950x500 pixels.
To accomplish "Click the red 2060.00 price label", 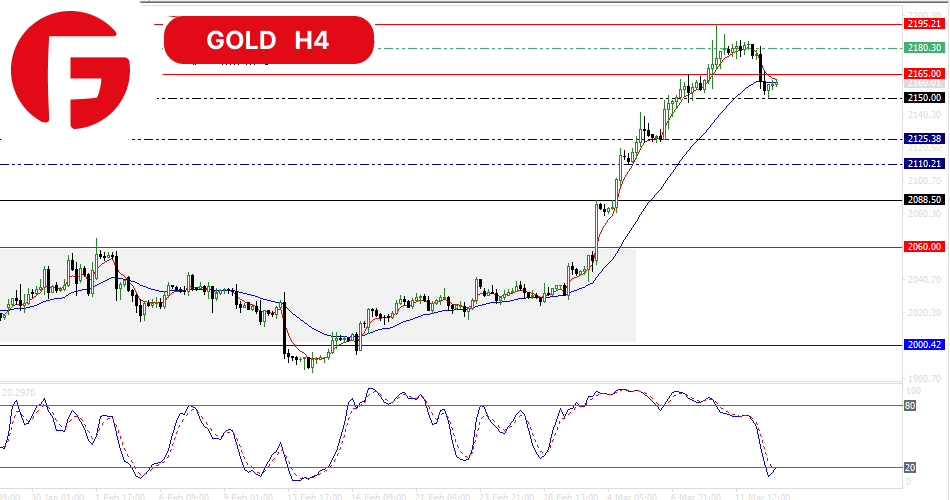I will point(924,246).
